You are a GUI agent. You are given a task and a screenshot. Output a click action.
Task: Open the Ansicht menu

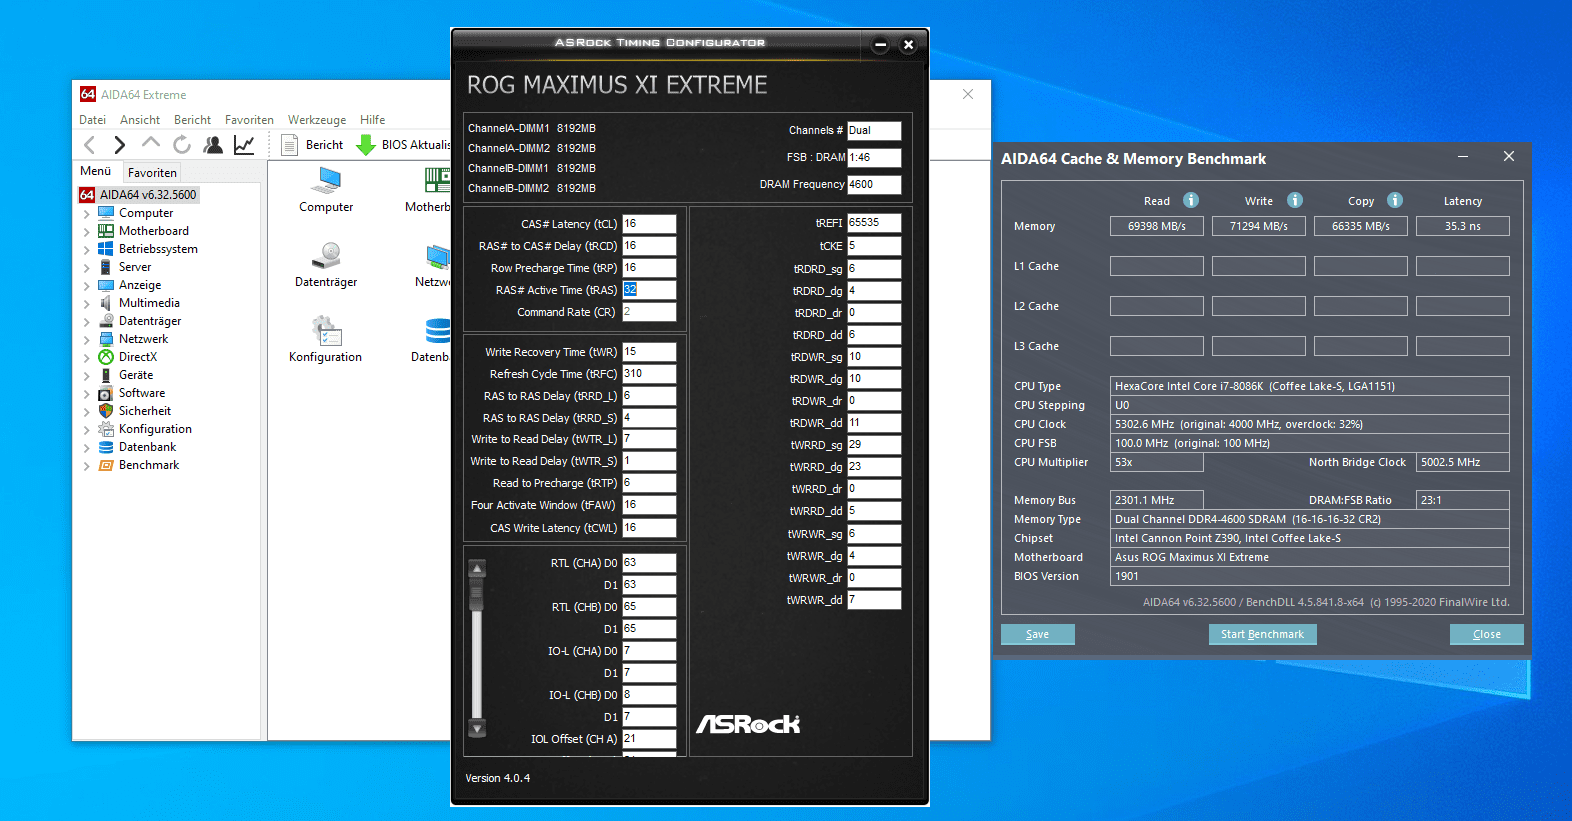click(x=140, y=120)
